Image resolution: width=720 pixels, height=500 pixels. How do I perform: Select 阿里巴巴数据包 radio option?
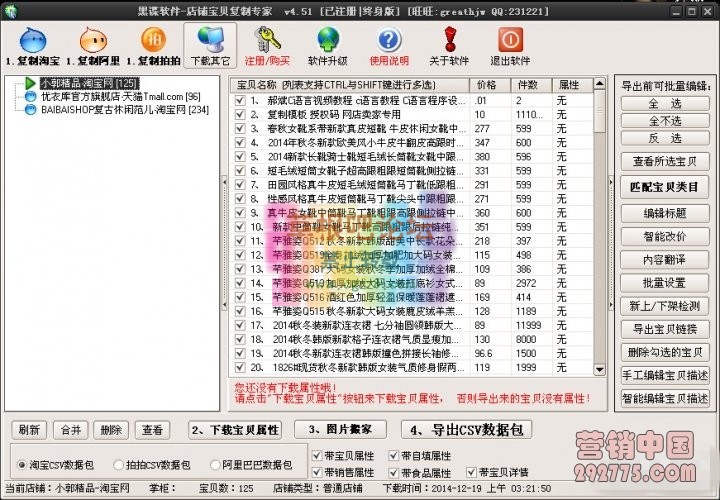click(214, 465)
